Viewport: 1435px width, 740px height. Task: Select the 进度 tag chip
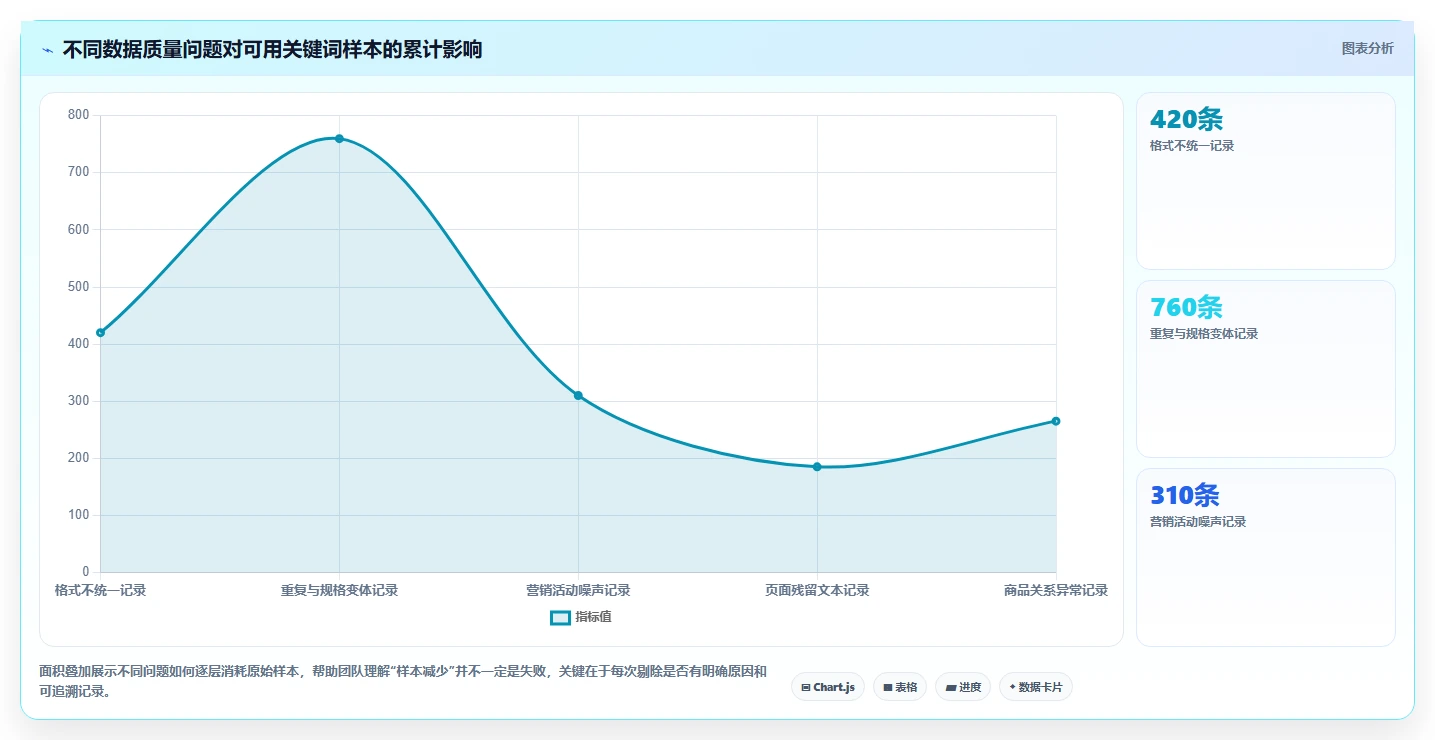pos(963,687)
